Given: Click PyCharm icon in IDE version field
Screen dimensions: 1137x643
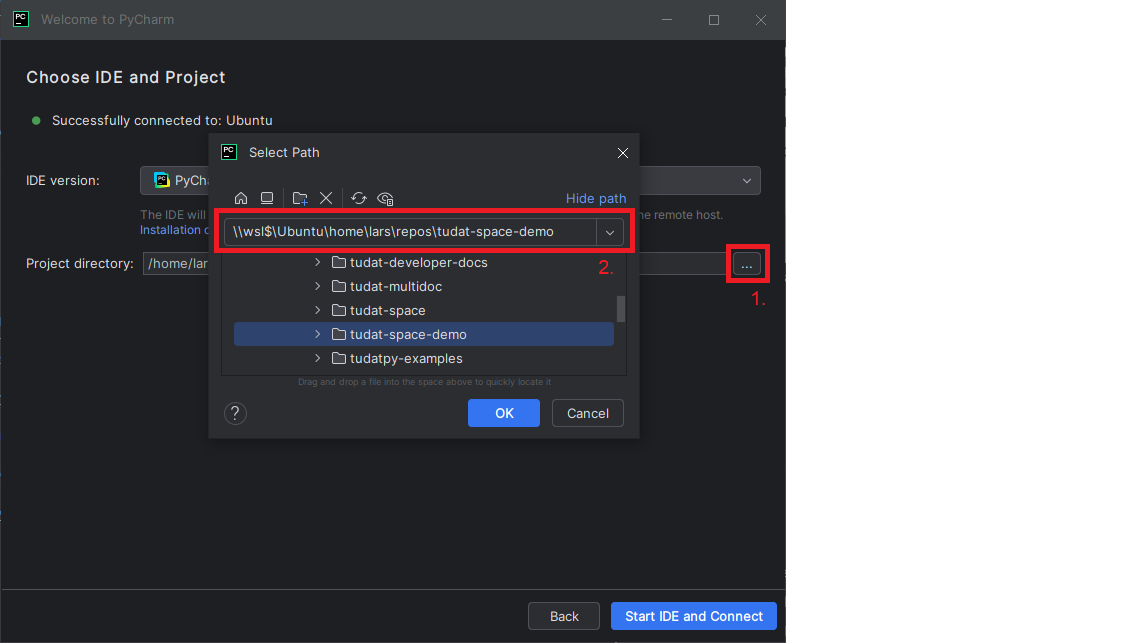Looking at the screenshot, I should click(162, 180).
